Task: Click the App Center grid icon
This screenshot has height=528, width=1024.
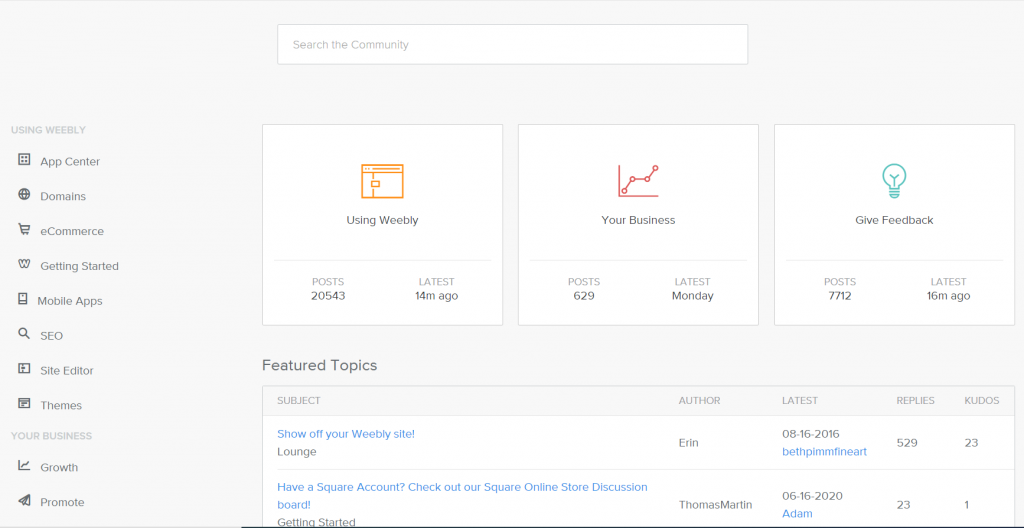Action: [x=24, y=159]
